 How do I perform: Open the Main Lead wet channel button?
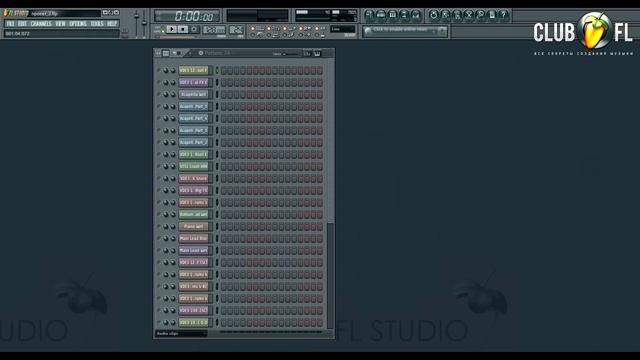click(x=193, y=250)
